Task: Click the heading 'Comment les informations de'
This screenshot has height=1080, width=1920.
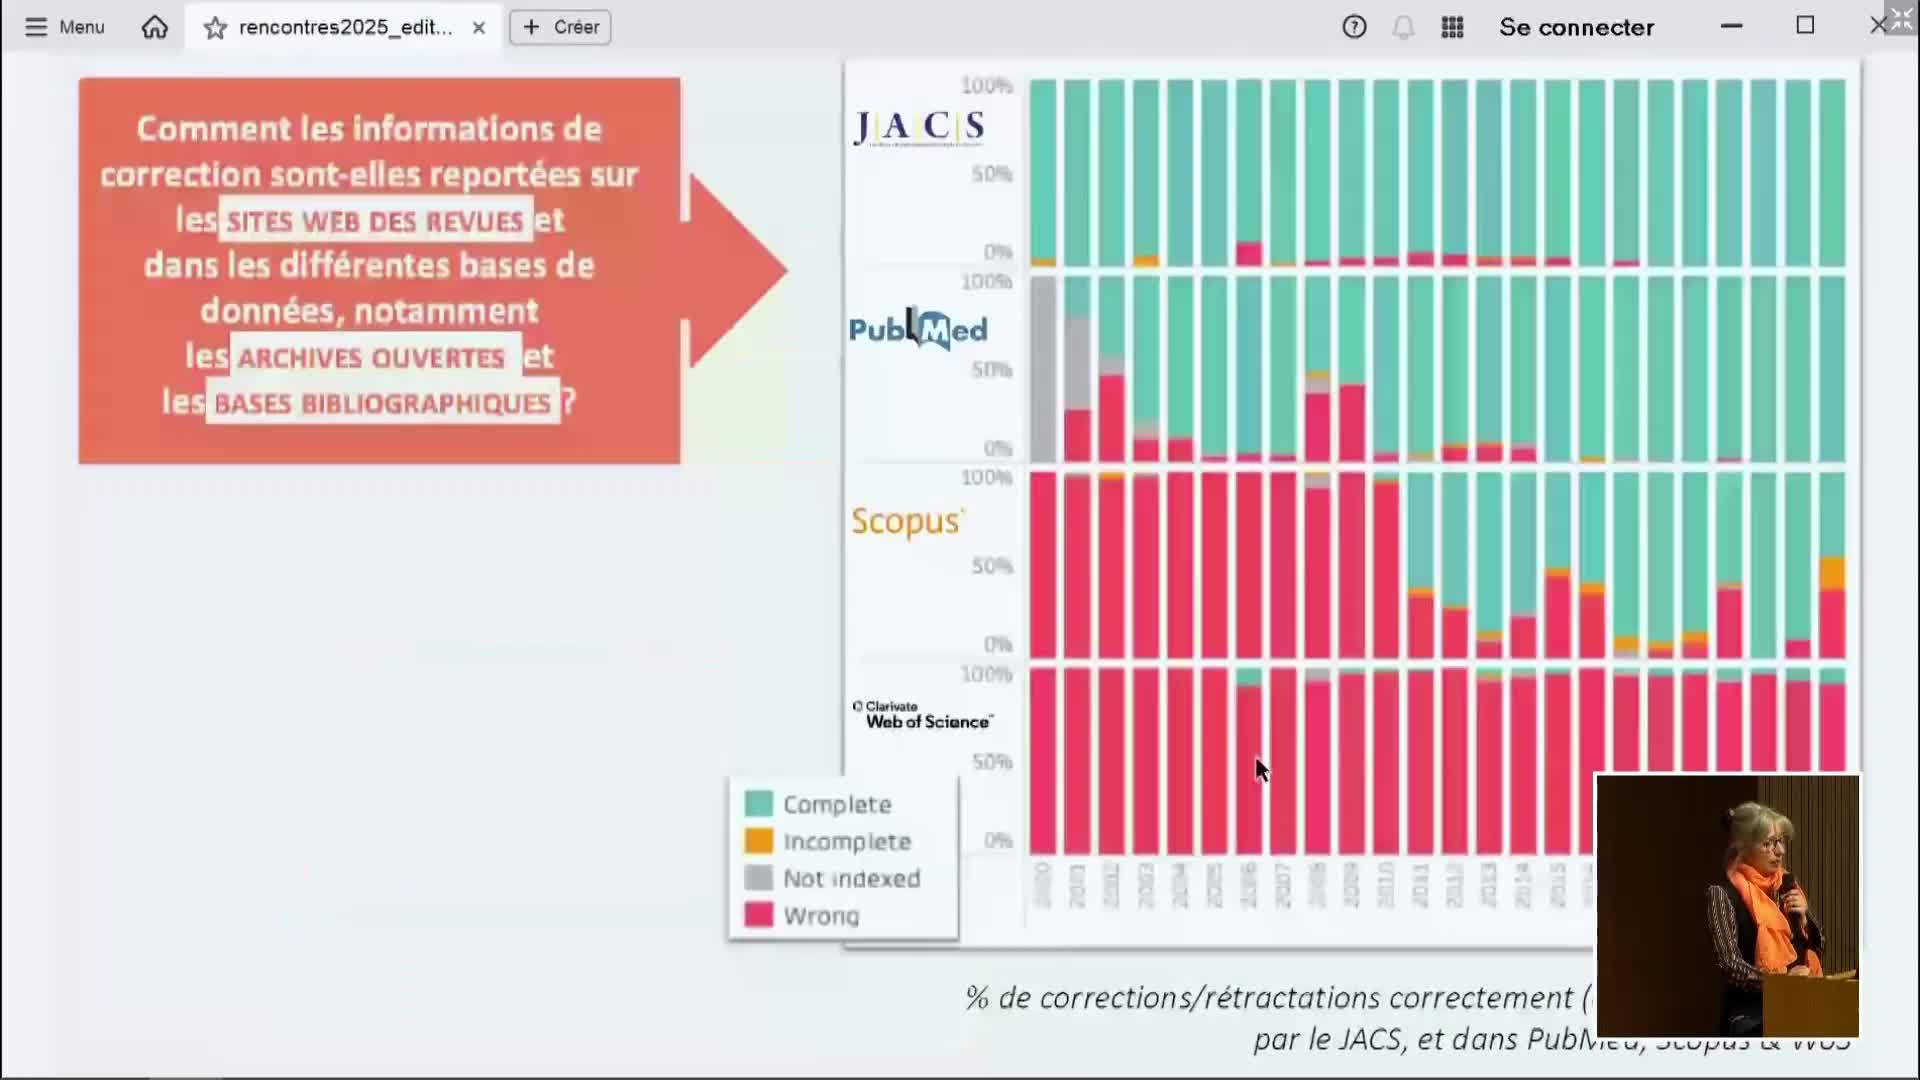Action: (x=369, y=129)
